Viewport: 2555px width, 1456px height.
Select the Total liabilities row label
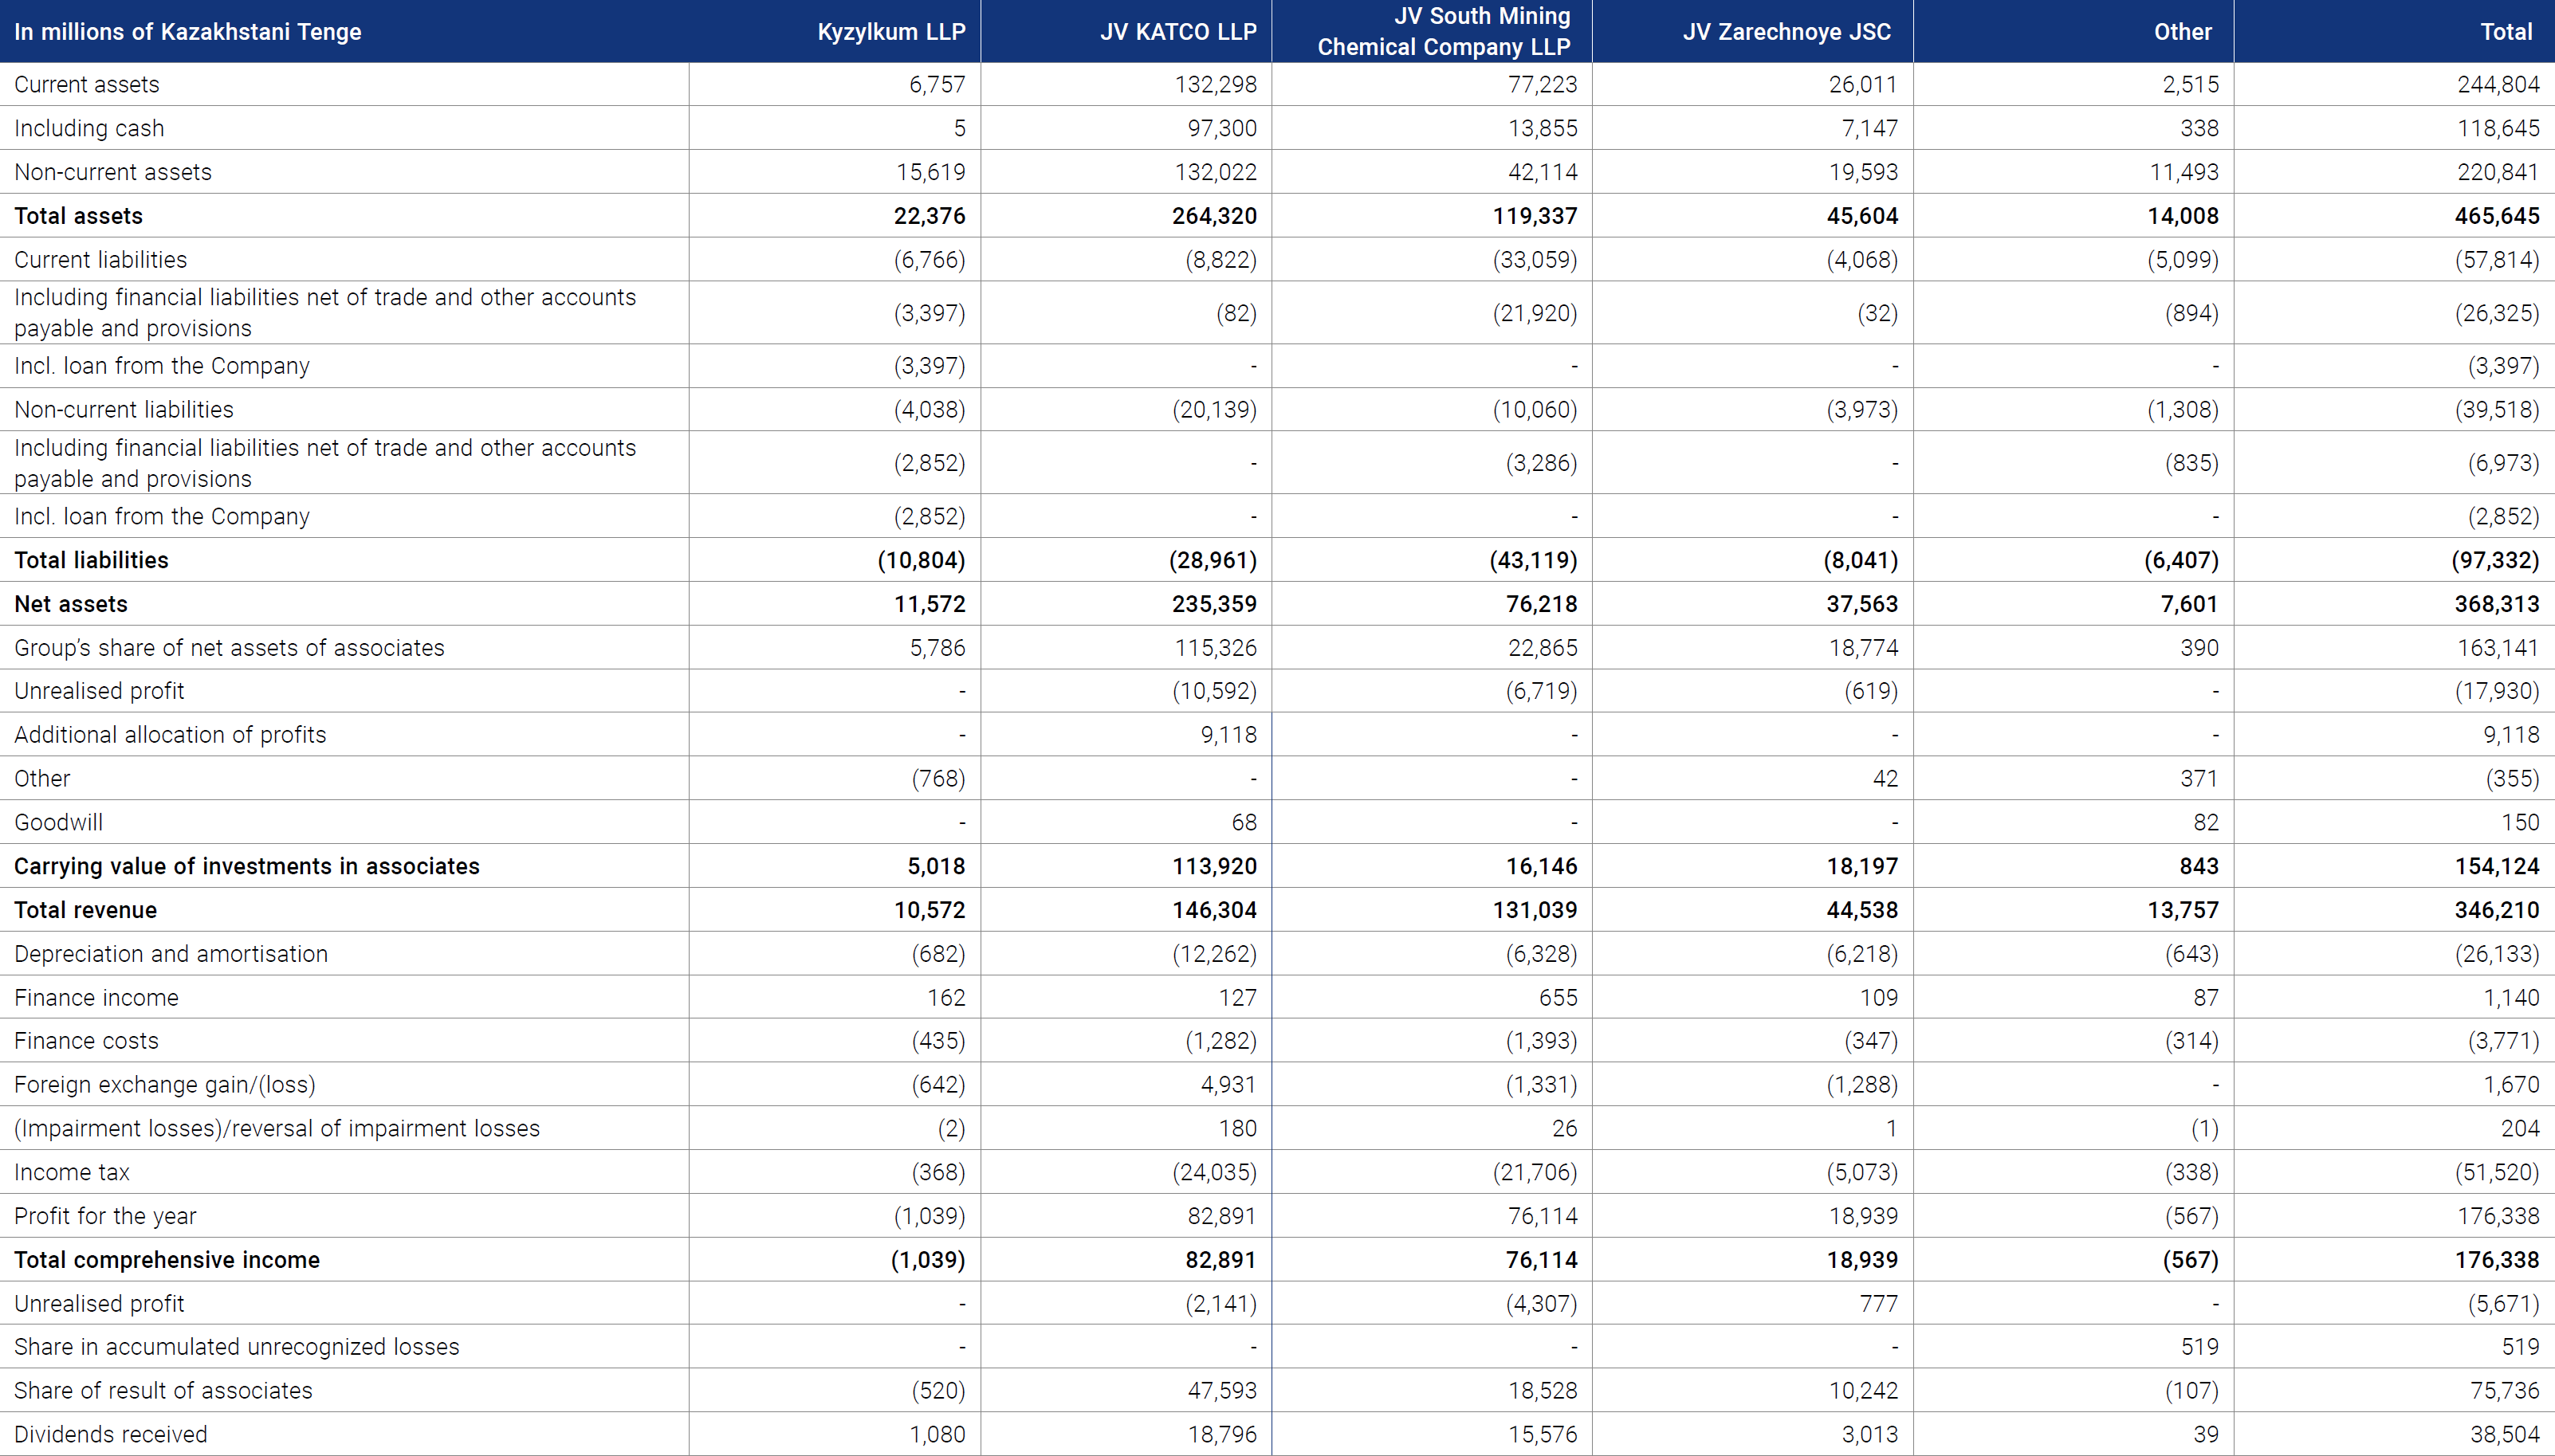coord(91,560)
